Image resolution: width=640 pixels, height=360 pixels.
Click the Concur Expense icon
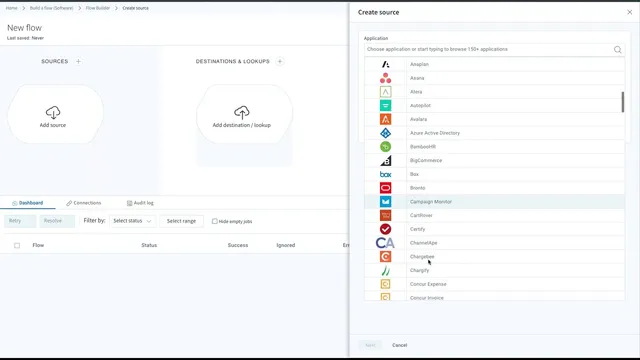tap(385, 284)
